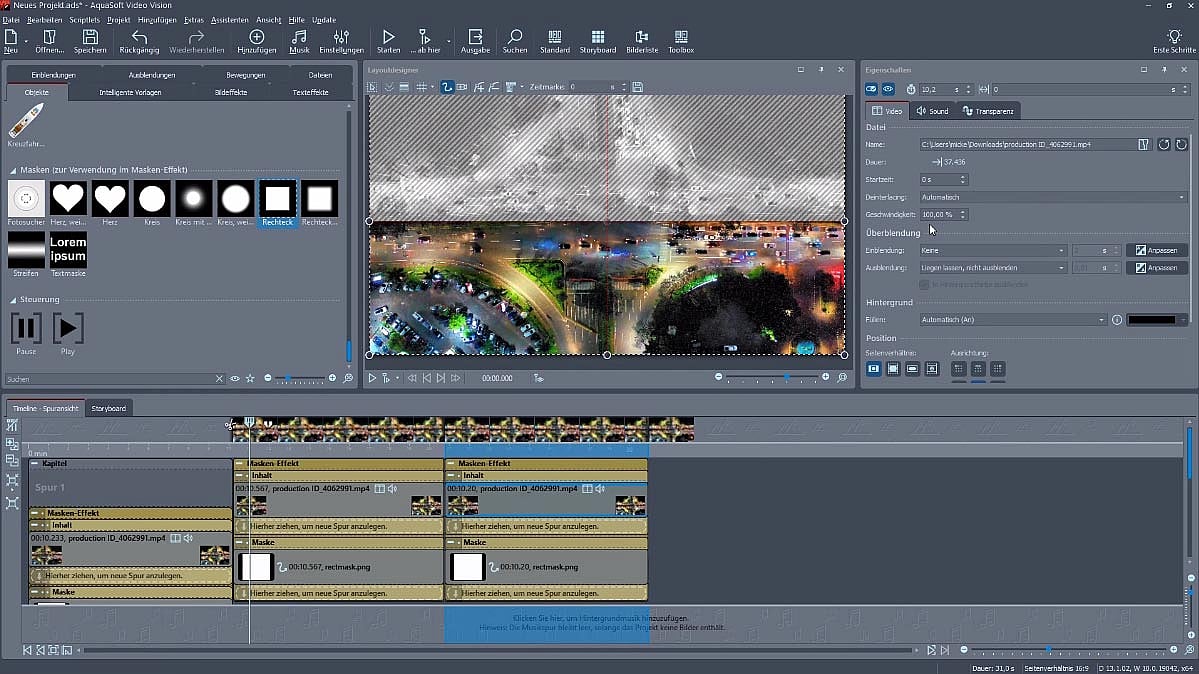Click the search field in Toolbox
The width and height of the screenshot is (1199, 674).
[x=108, y=379]
